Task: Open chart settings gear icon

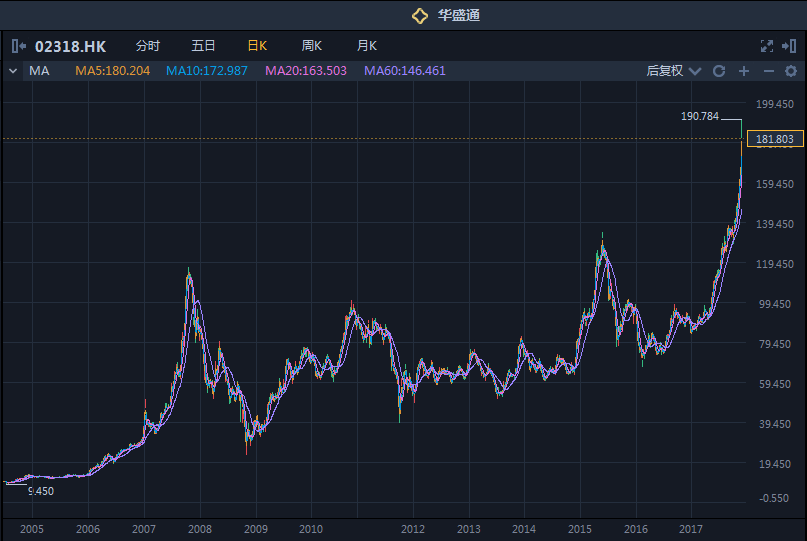Action: tap(791, 71)
